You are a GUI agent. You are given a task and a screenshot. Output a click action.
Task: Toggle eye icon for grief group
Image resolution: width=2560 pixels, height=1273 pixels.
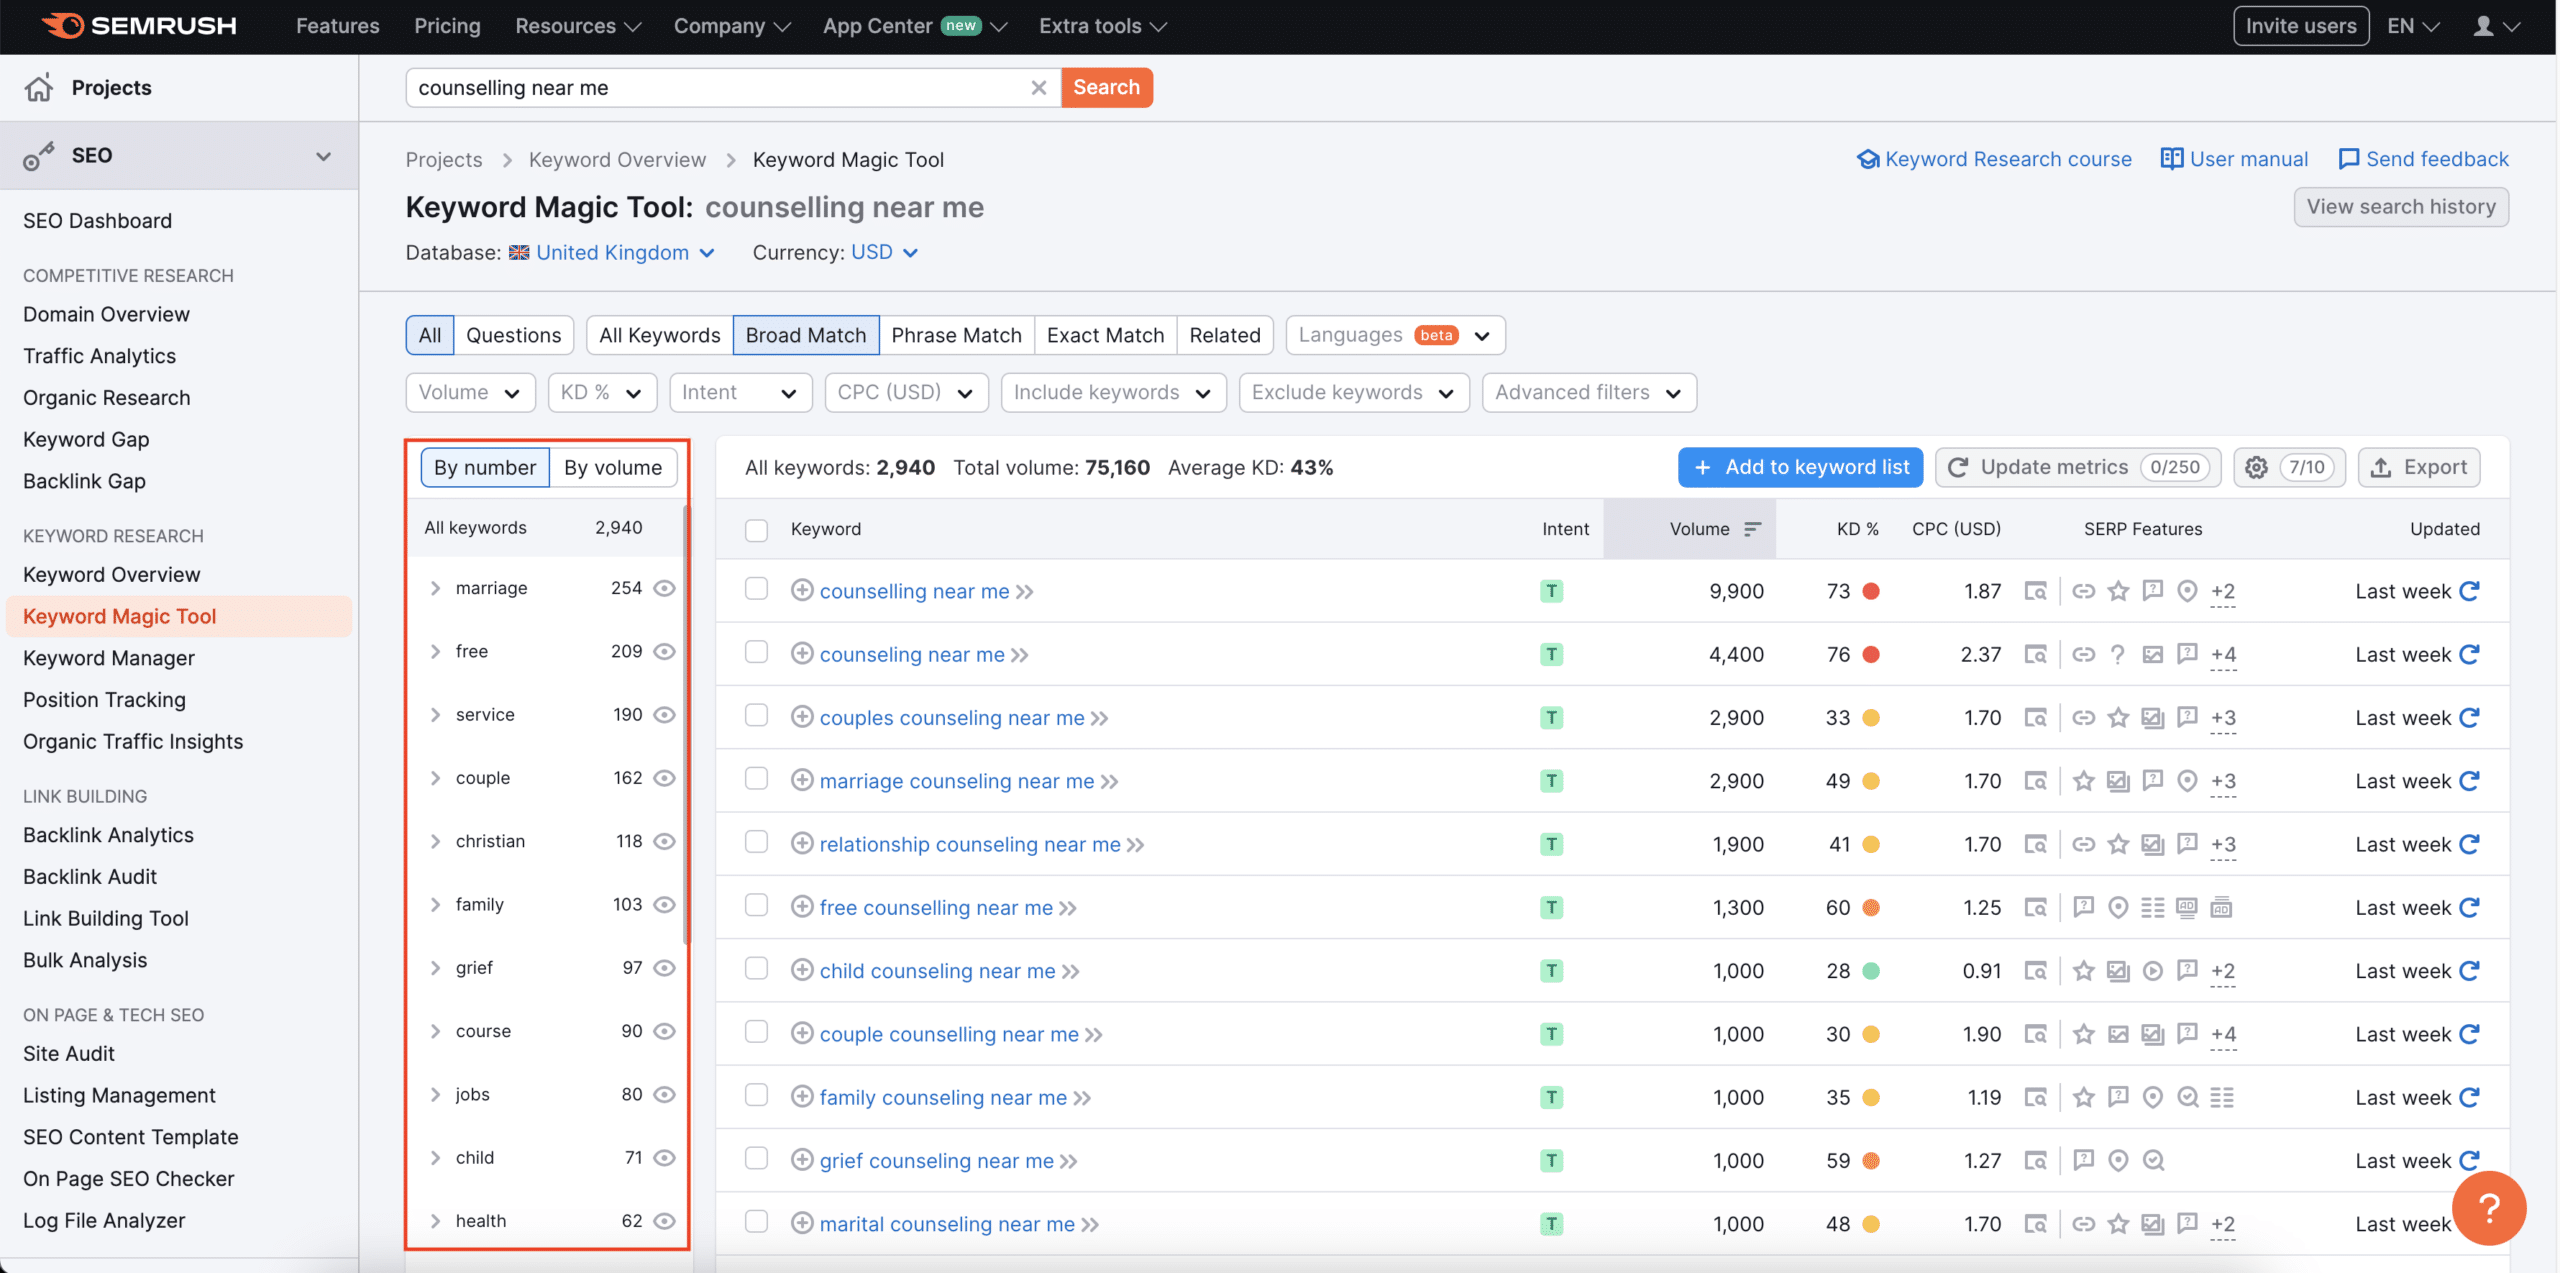coord(664,968)
